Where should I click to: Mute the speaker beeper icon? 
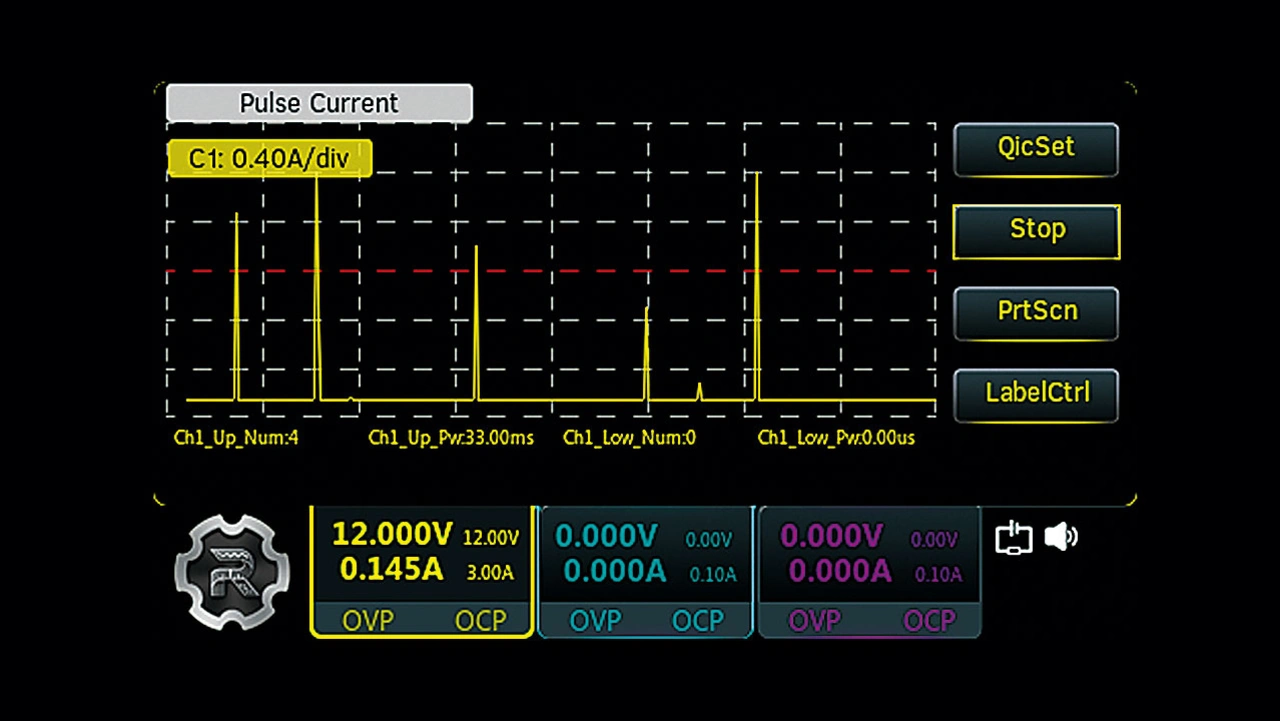click(x=1060, y=538)
